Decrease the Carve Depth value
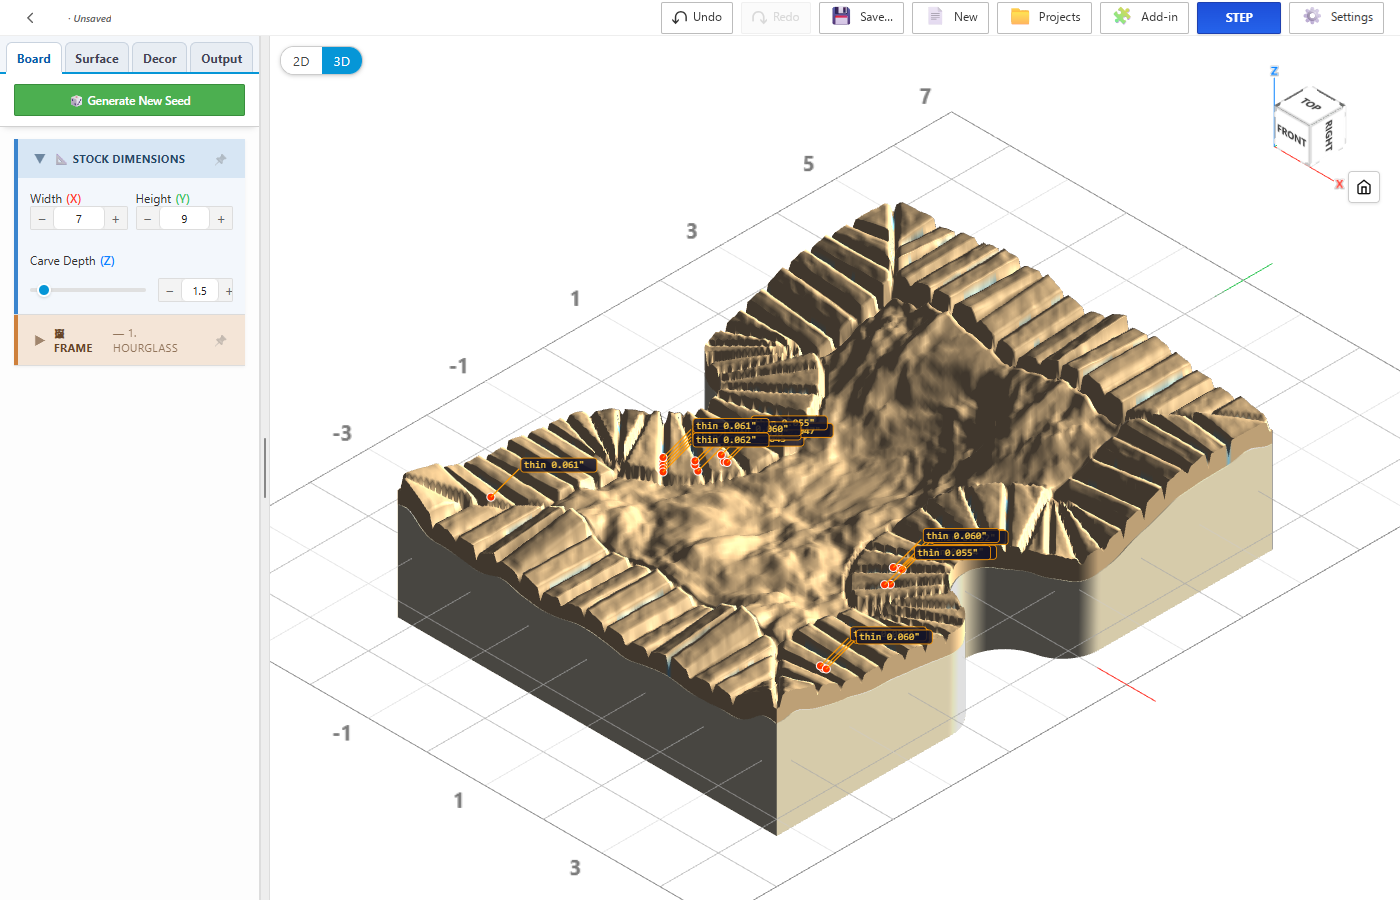The height and width of the screenshot is (900, 1400). coord(170,291)
